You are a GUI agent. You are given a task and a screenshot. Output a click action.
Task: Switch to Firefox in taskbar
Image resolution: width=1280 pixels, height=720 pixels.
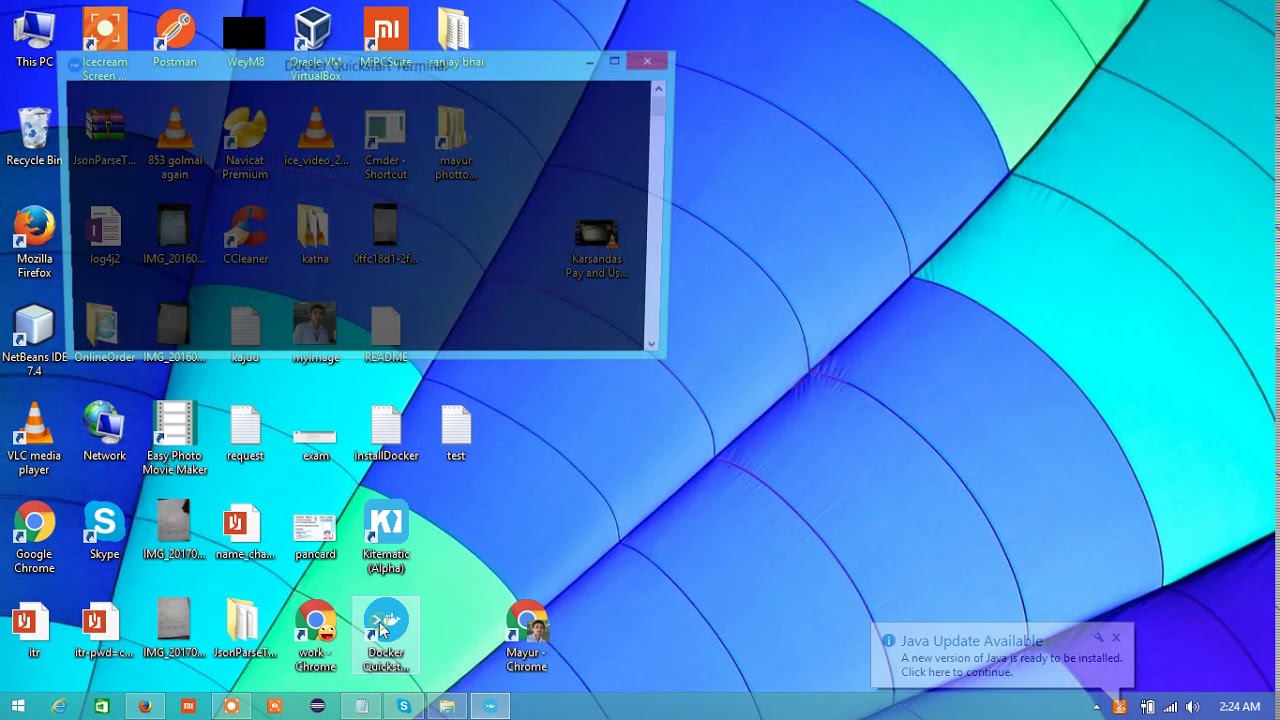point(145,707)
